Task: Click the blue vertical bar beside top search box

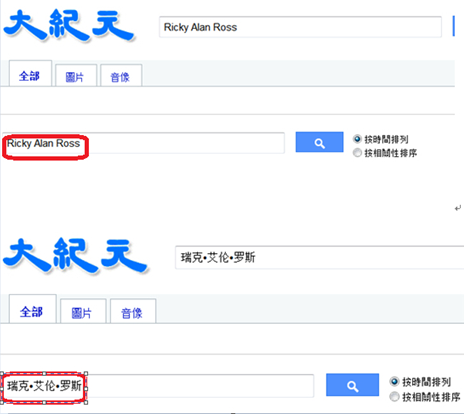Action: 453,26
